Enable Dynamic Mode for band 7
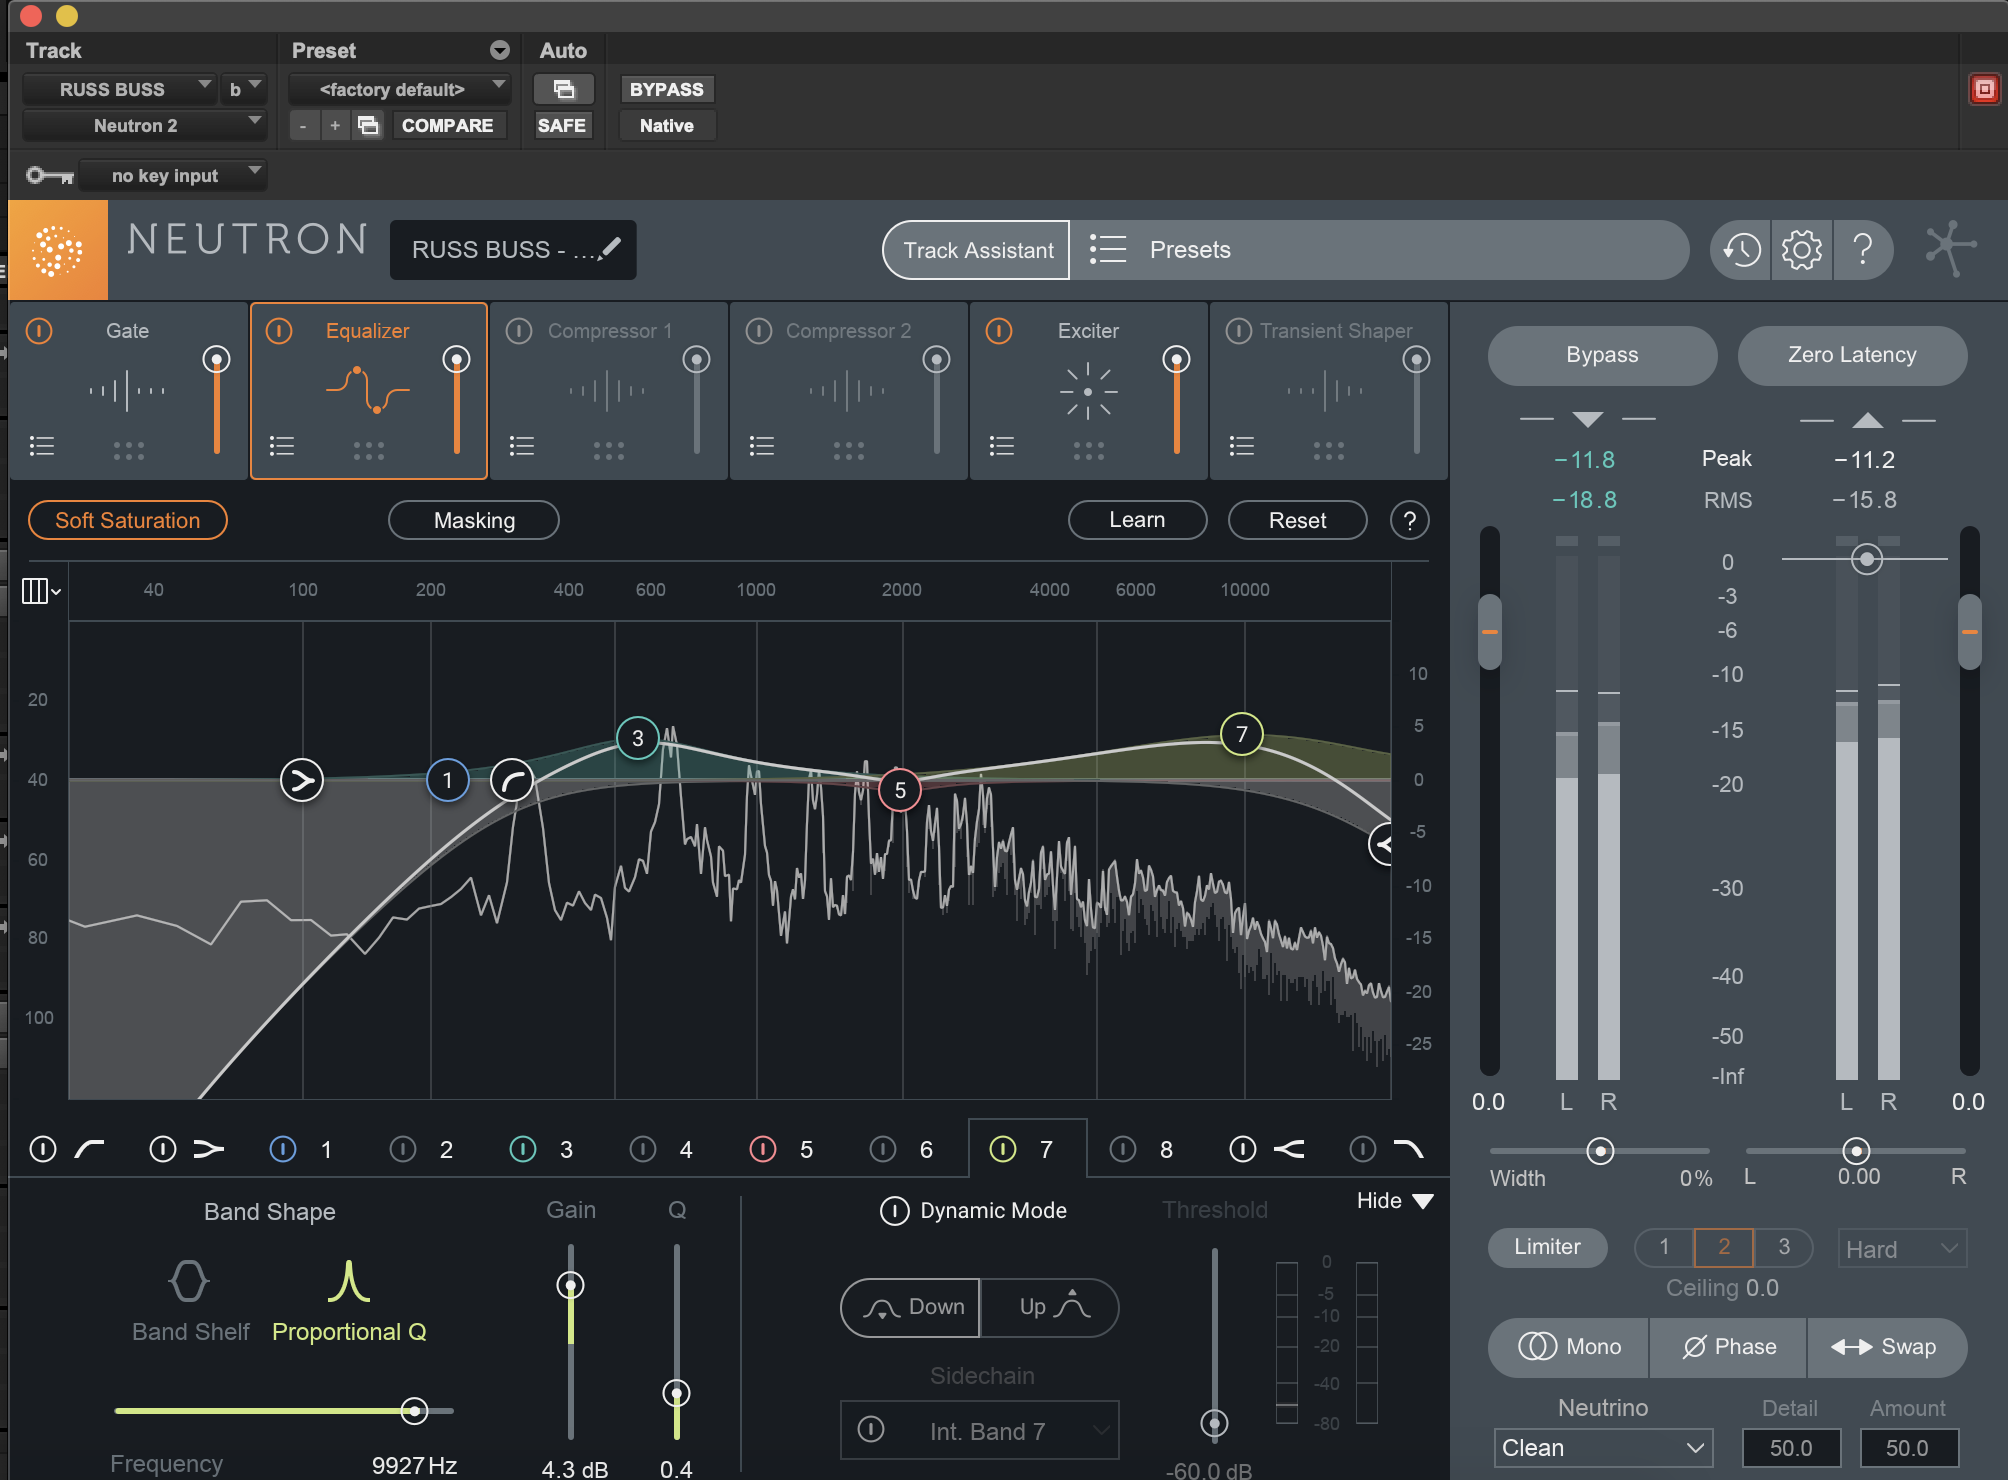 [x=894, y=1211]
